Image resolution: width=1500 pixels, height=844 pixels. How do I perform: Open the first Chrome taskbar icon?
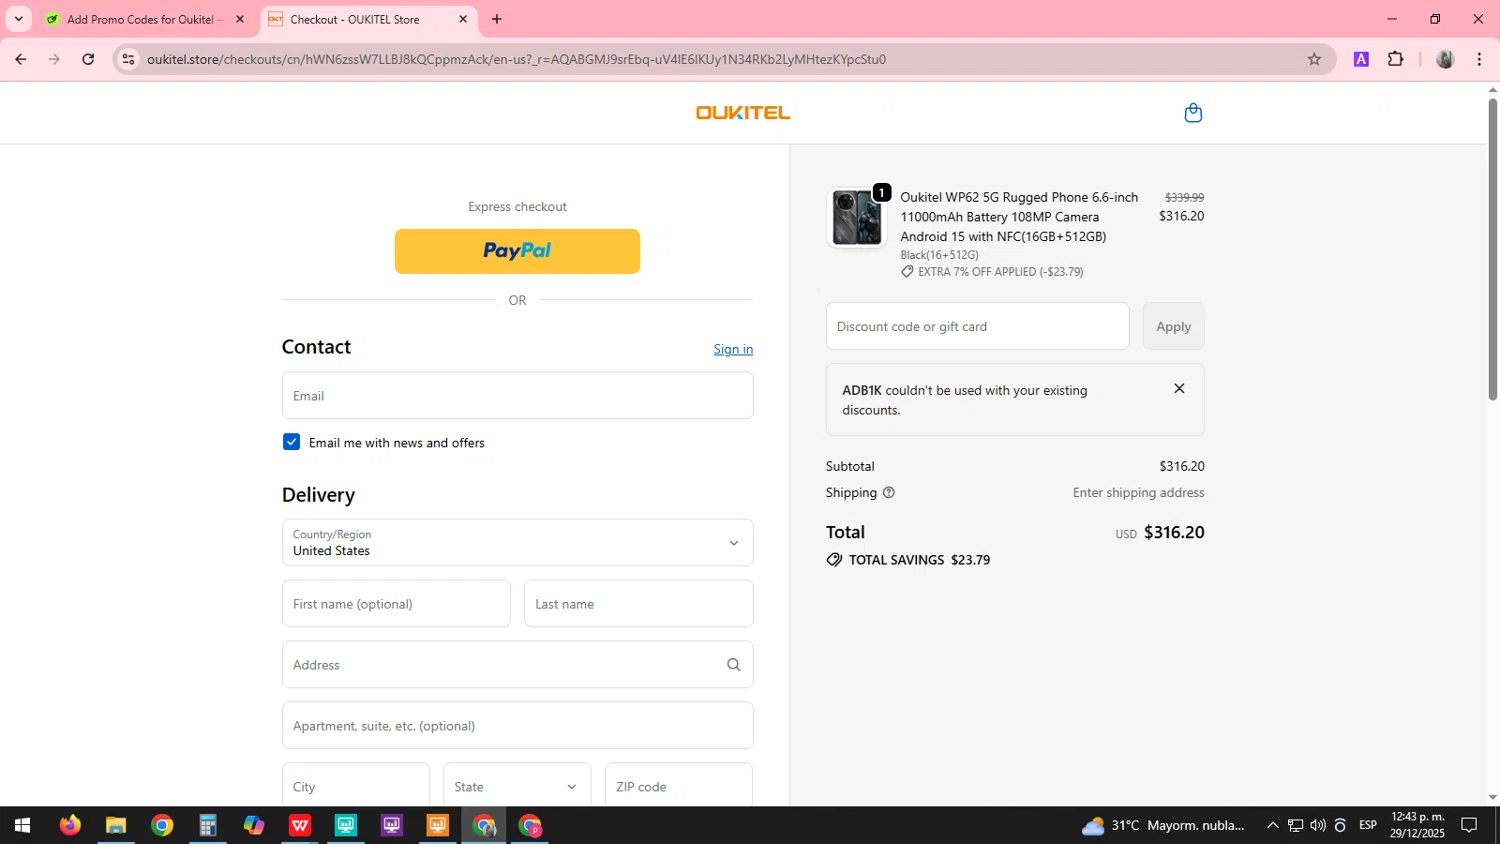pos(162,826)
